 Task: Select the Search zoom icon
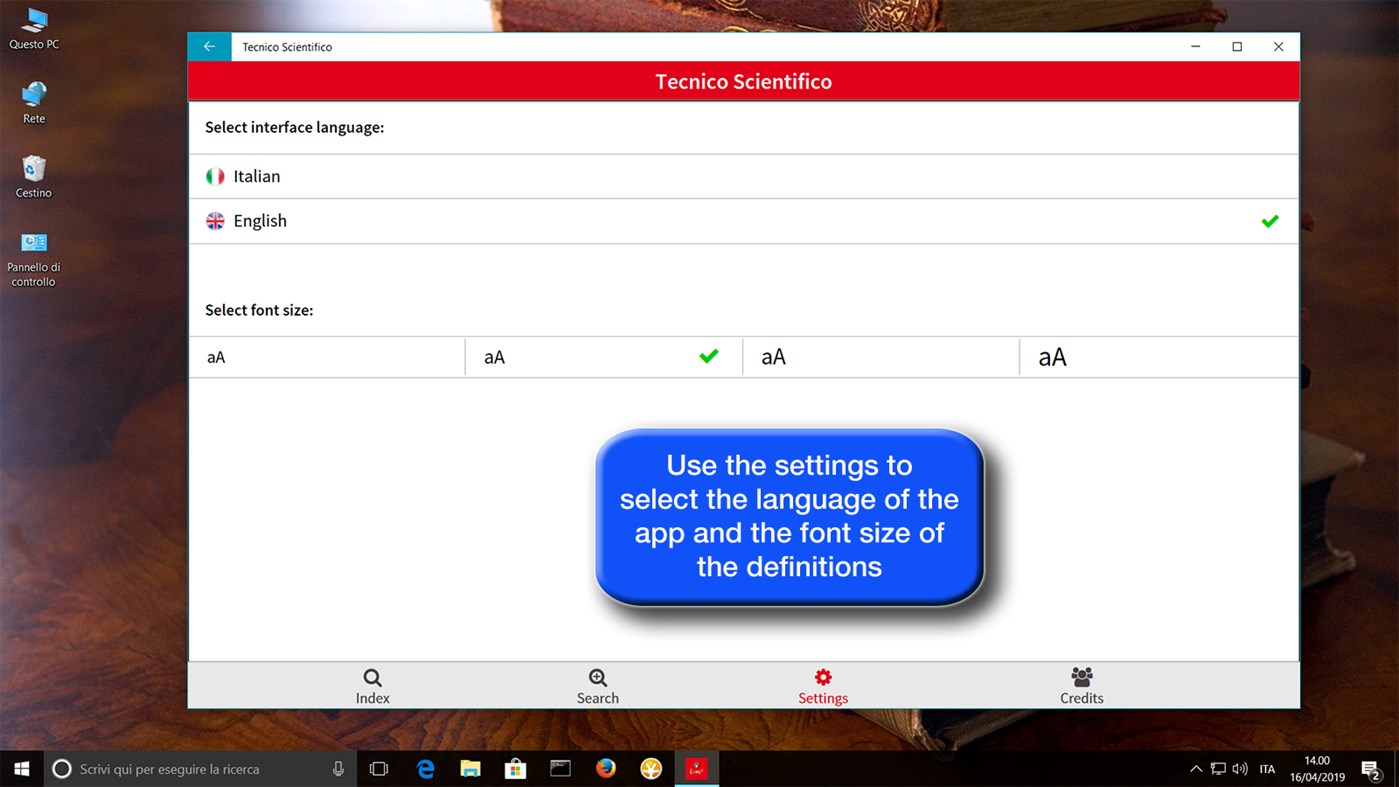[597, 676]
